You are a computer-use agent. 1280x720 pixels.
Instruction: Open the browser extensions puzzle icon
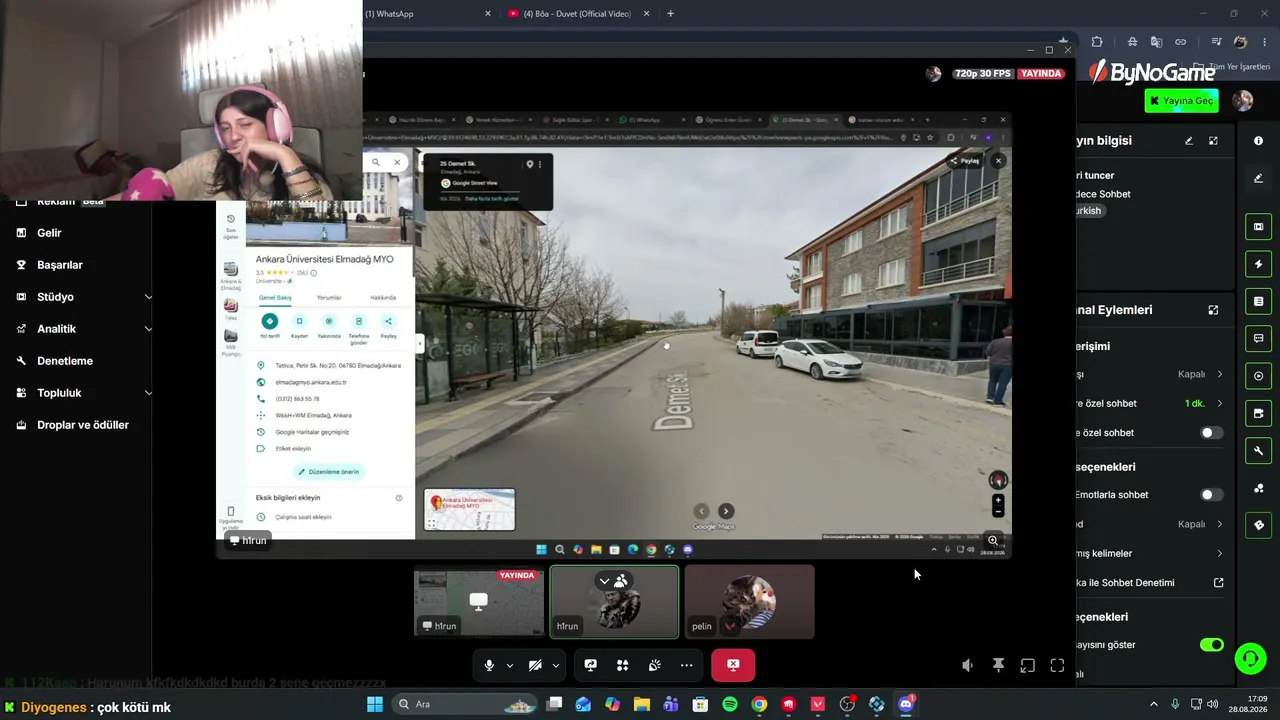[x=1097, y=42]
